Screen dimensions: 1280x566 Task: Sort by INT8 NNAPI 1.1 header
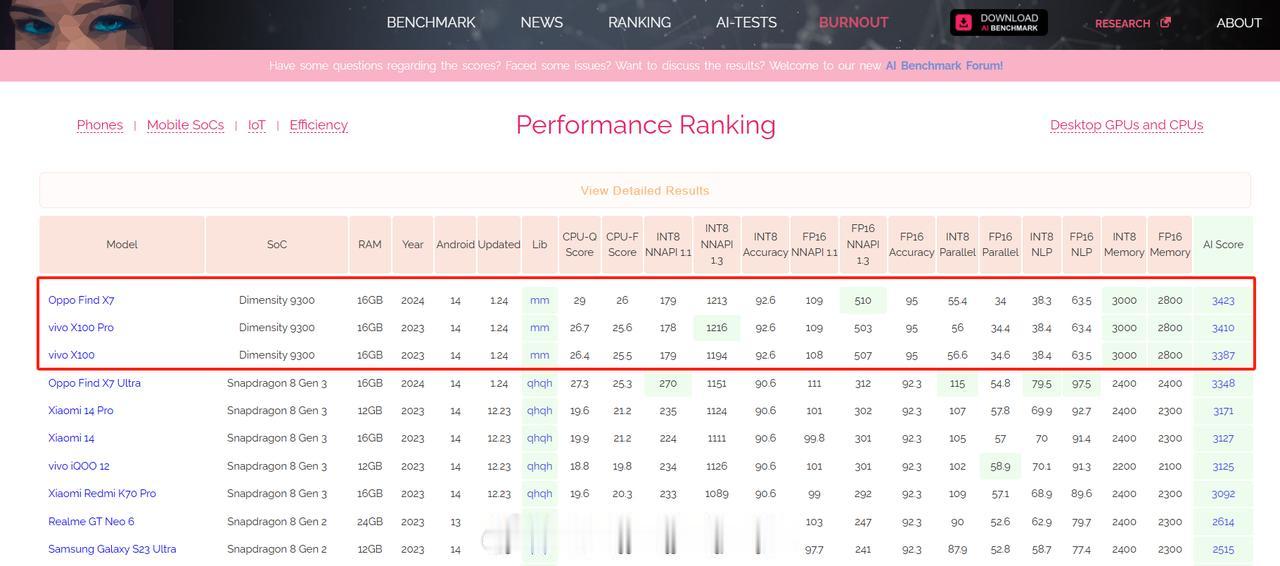[x=668, y=244]
